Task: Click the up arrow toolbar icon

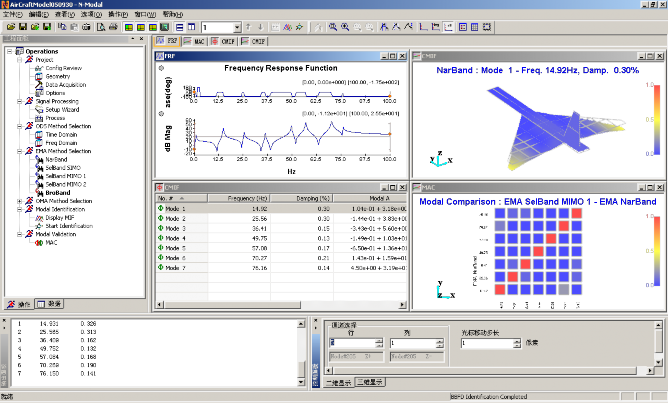Action: click(250, 27)
